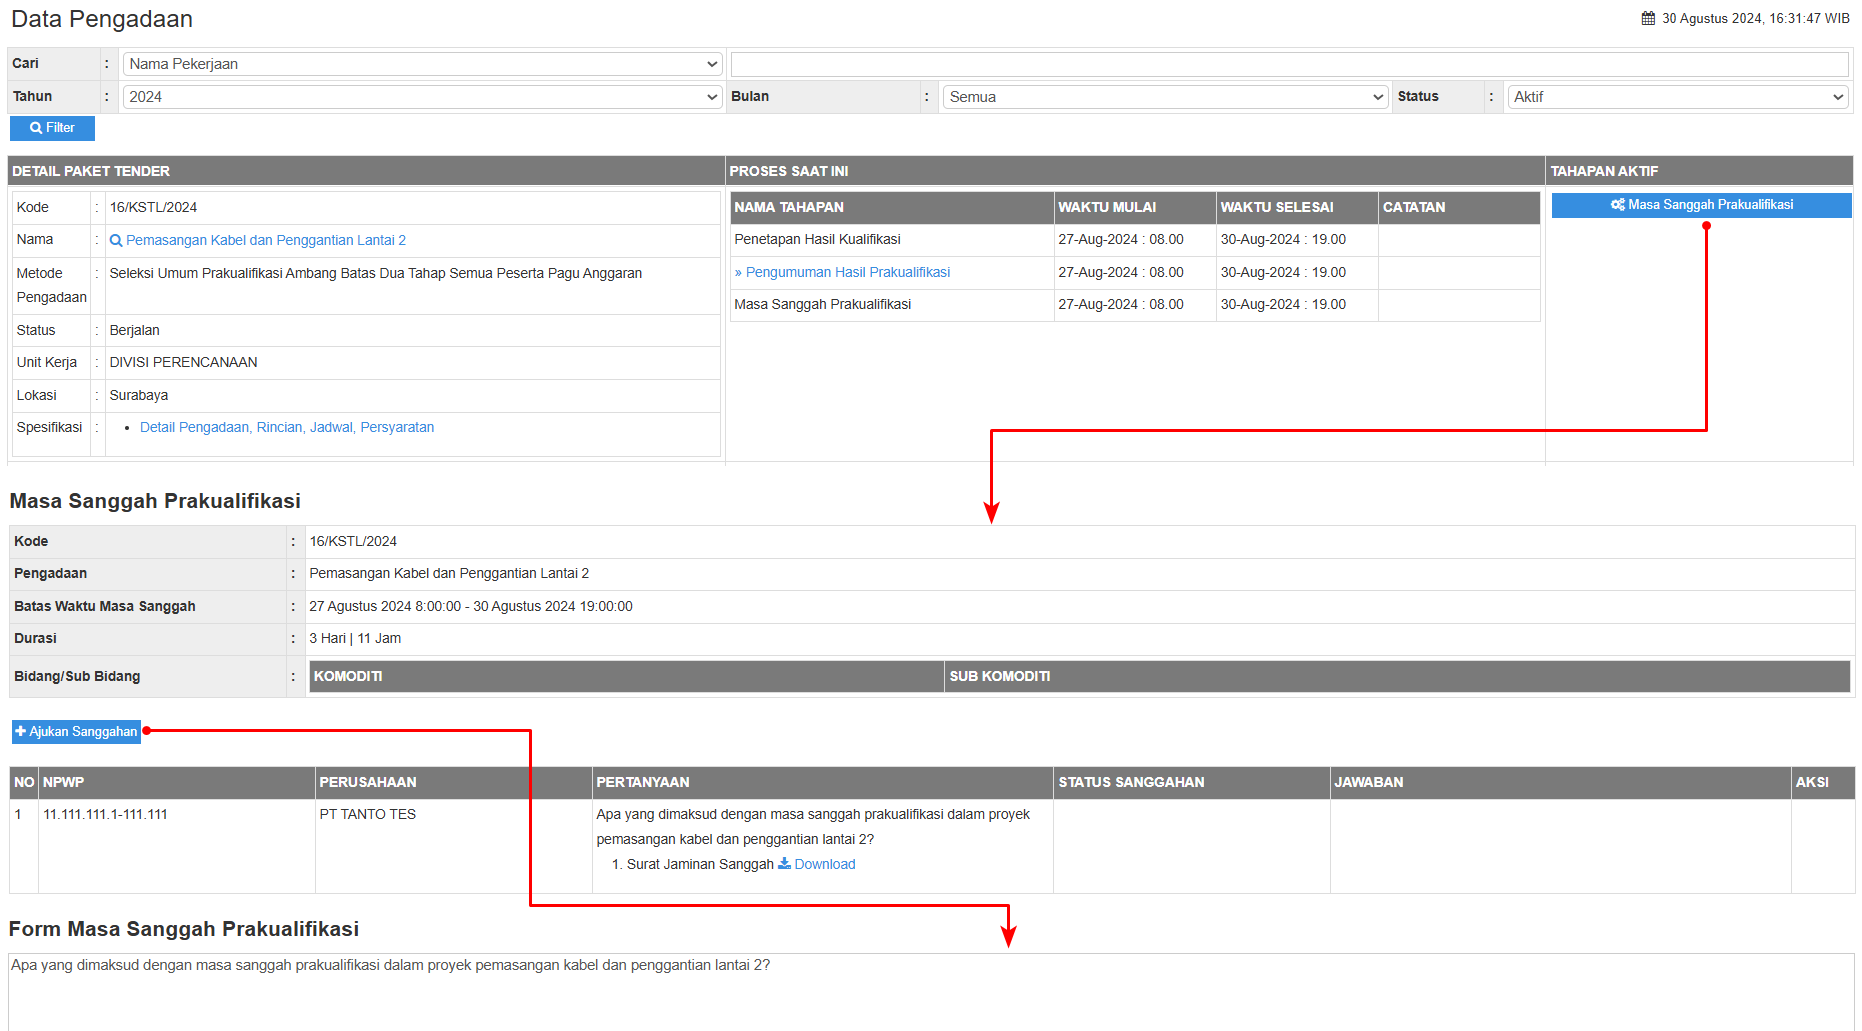Click the search text input field
Viewport: 1862px width, 1031px height.
(1289, 64)
